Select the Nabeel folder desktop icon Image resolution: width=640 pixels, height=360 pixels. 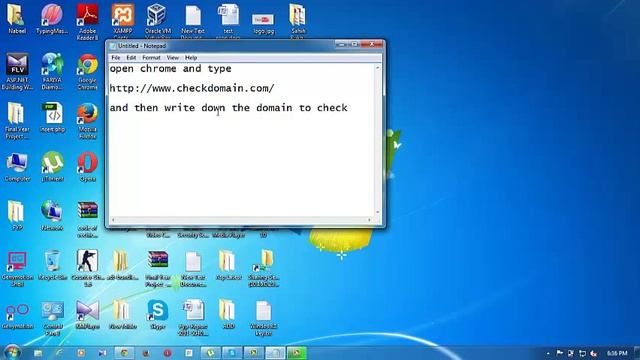[x=17, y=19]
